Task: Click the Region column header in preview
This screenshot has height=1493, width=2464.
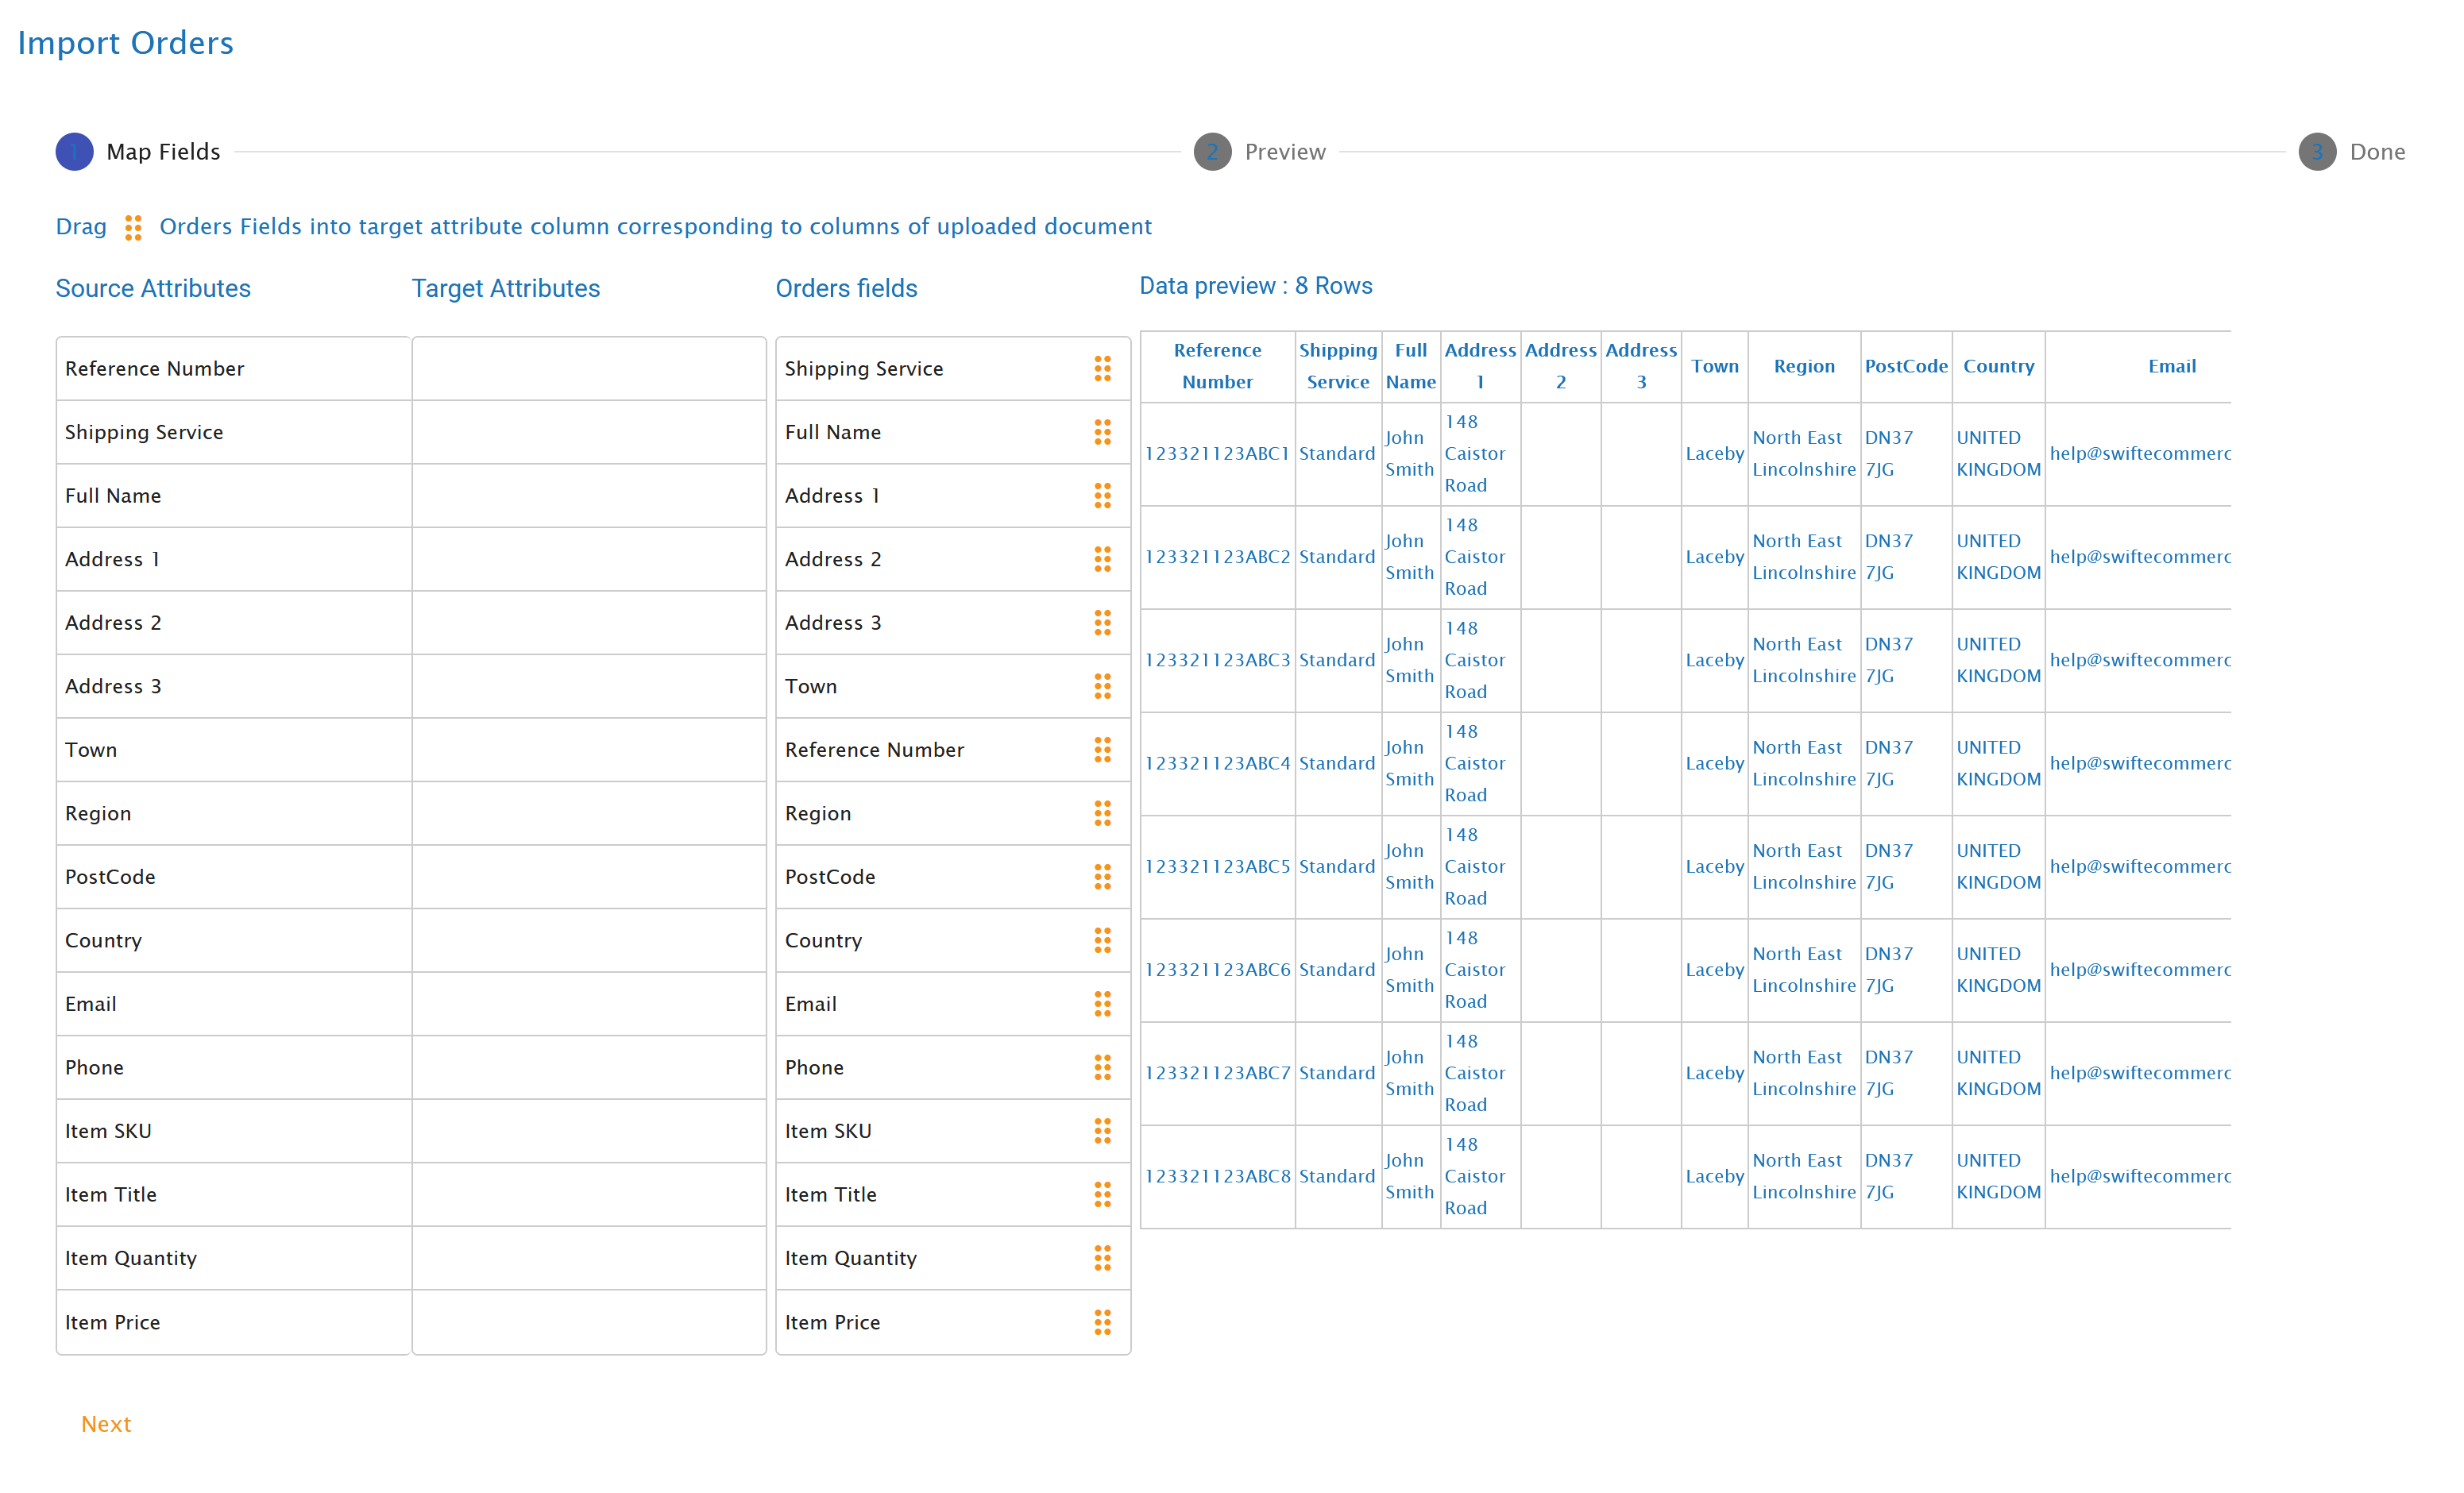Action: coord(1803,366)
